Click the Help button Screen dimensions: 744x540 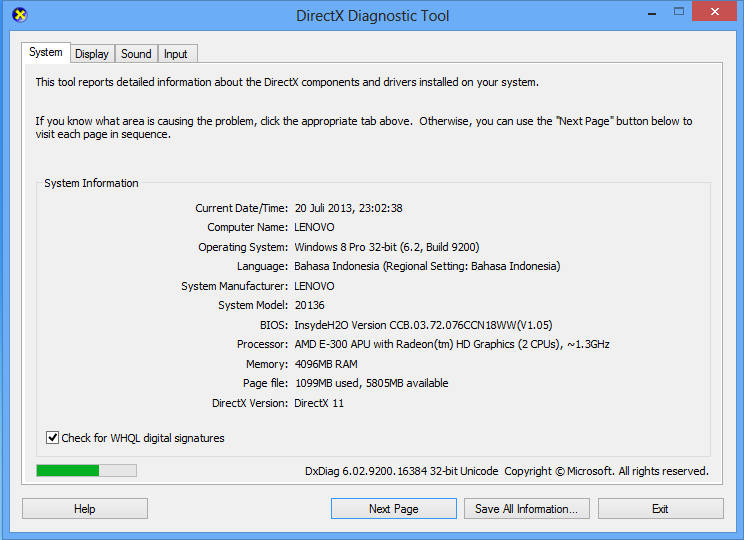[x=84, y=509]
